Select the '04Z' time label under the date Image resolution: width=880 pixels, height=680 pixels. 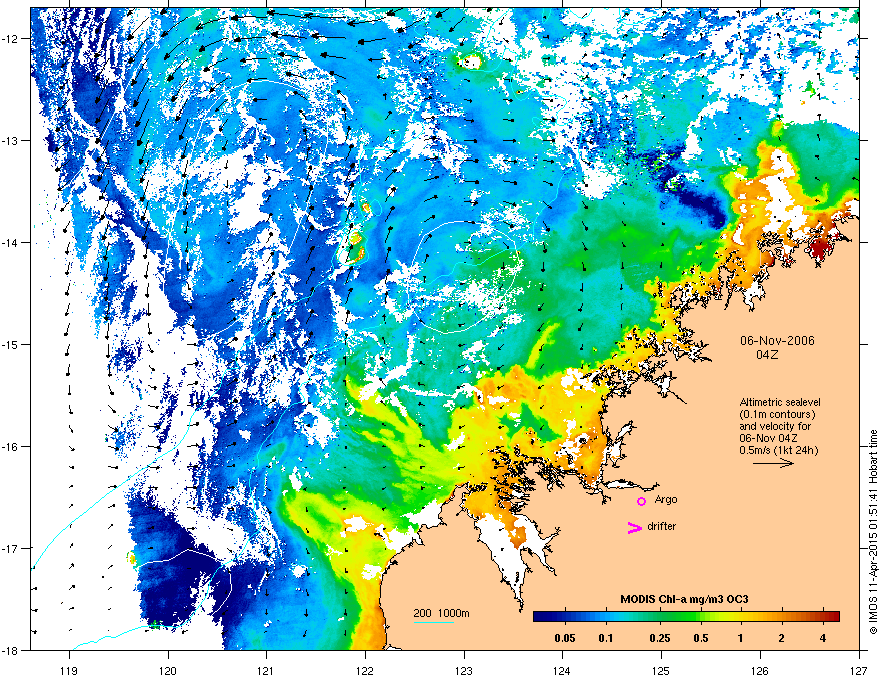tap(767, 355)
